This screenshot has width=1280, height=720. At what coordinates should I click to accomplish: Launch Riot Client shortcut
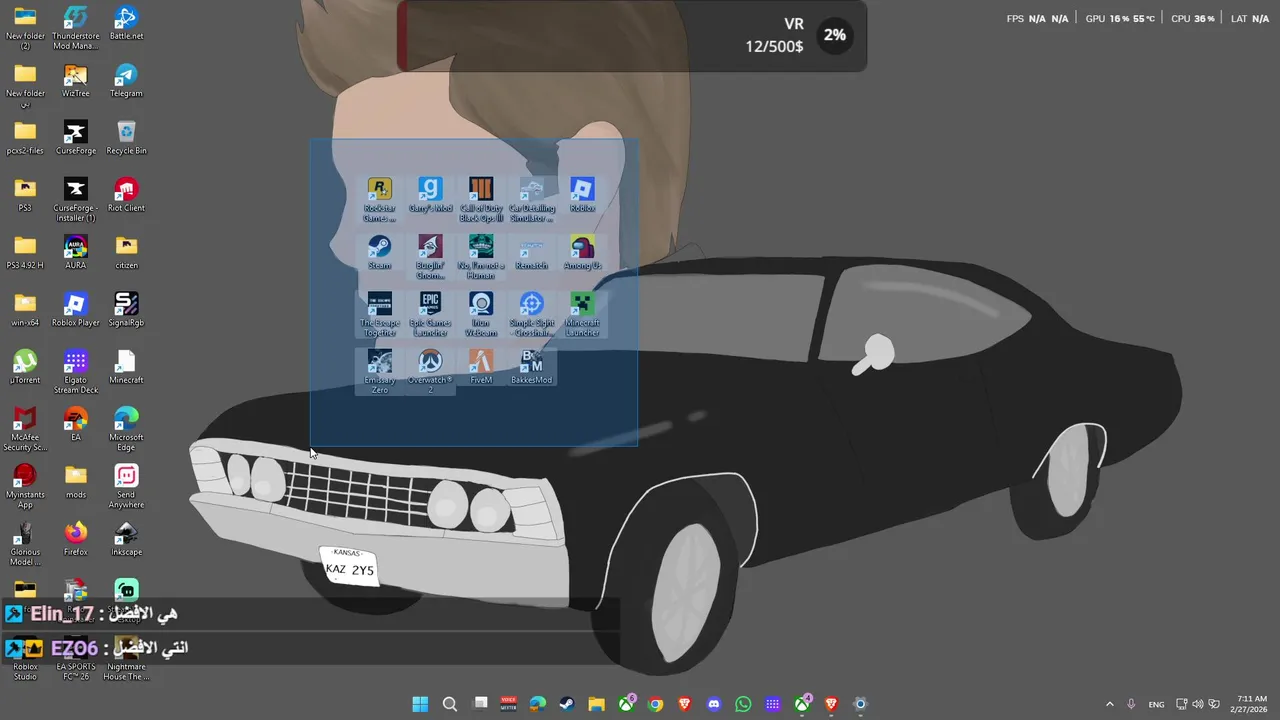[126, 195]
